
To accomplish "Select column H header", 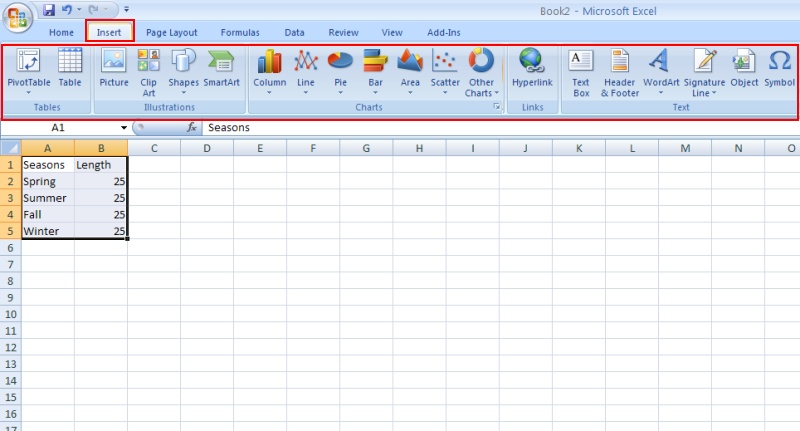I will 419,148.
